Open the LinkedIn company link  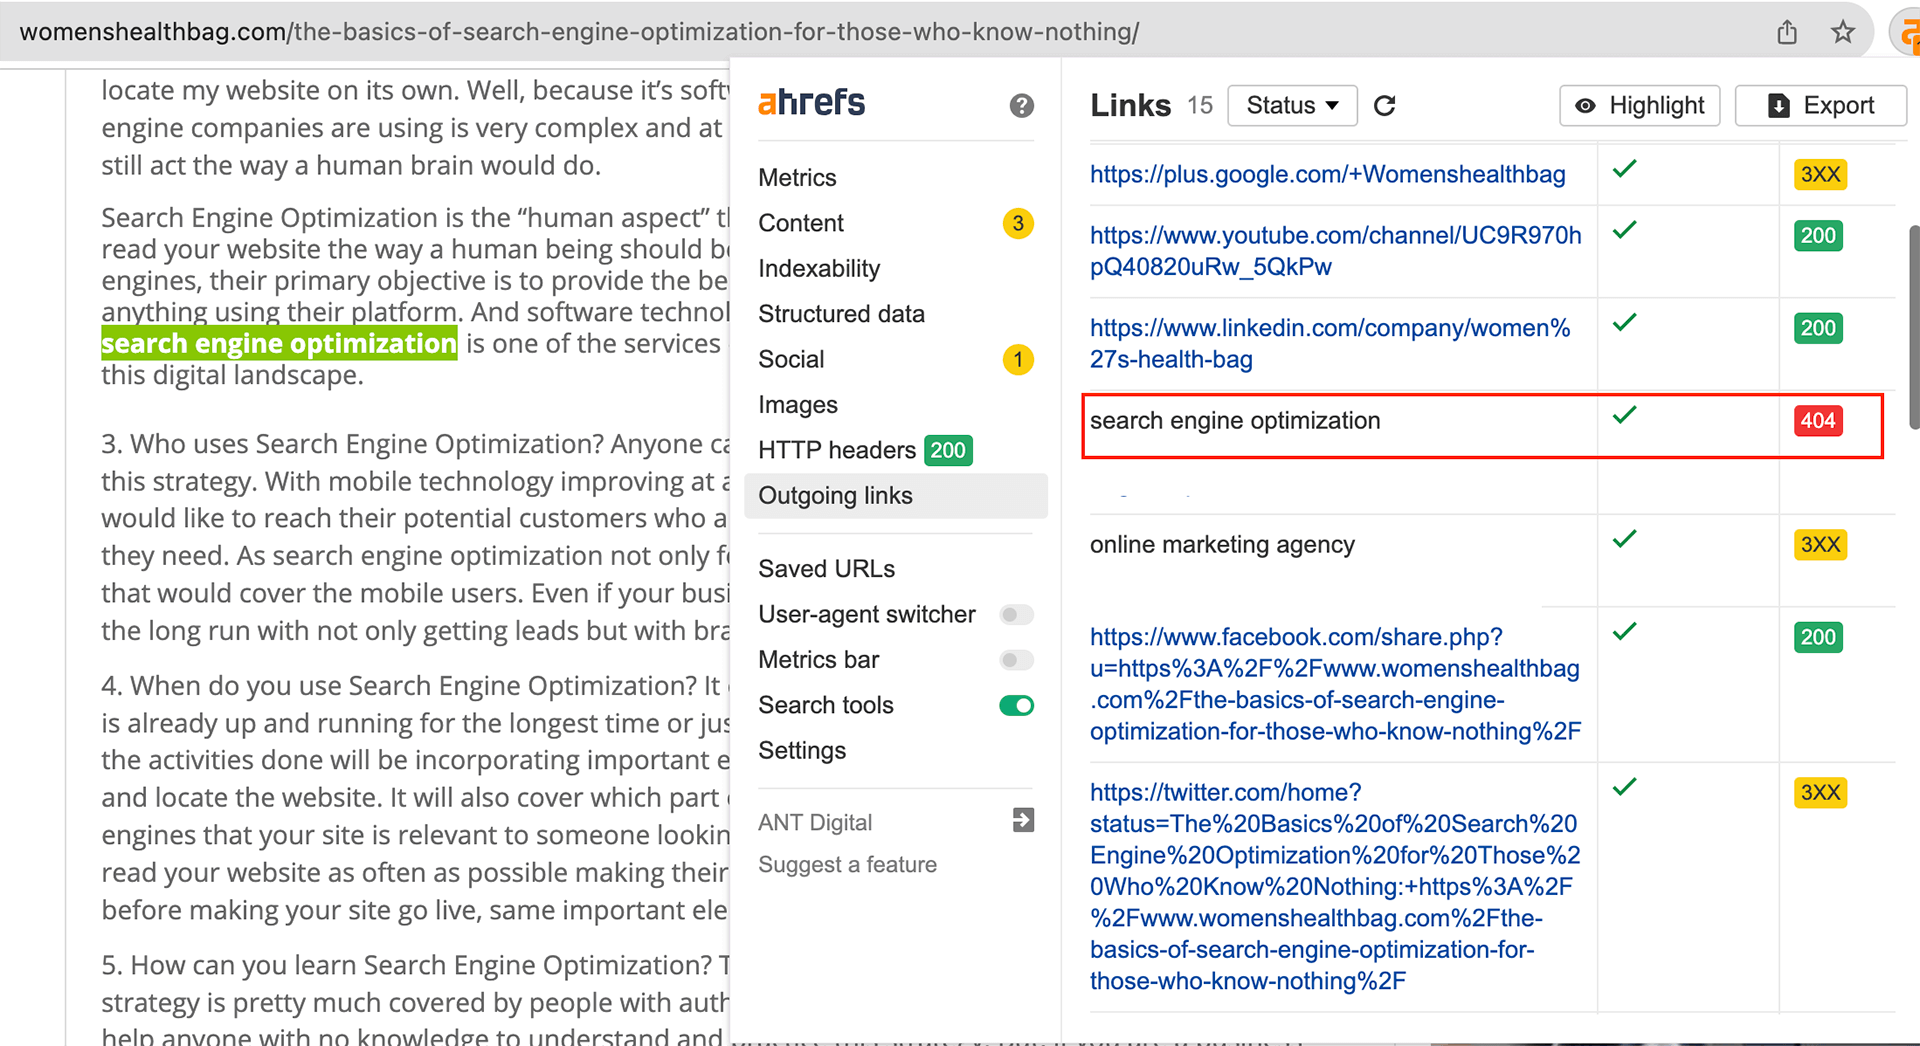coord(1330,343)
